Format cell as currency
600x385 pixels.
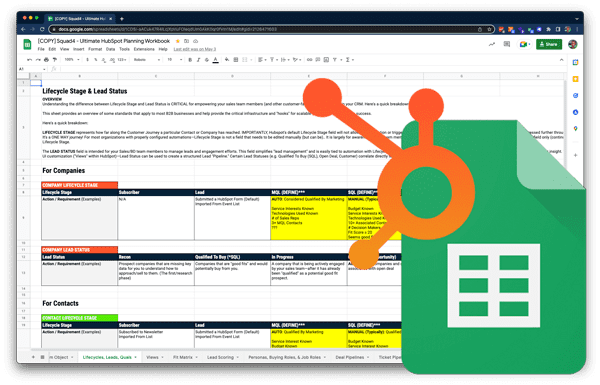coord(88,60)
